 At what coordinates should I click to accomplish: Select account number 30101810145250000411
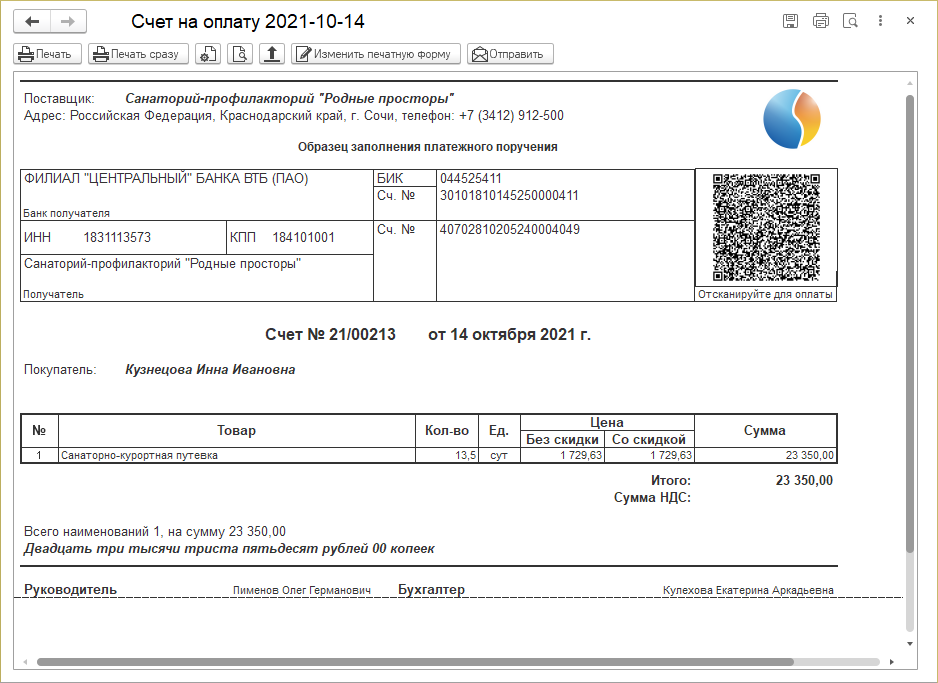click(x=509, y=196)
